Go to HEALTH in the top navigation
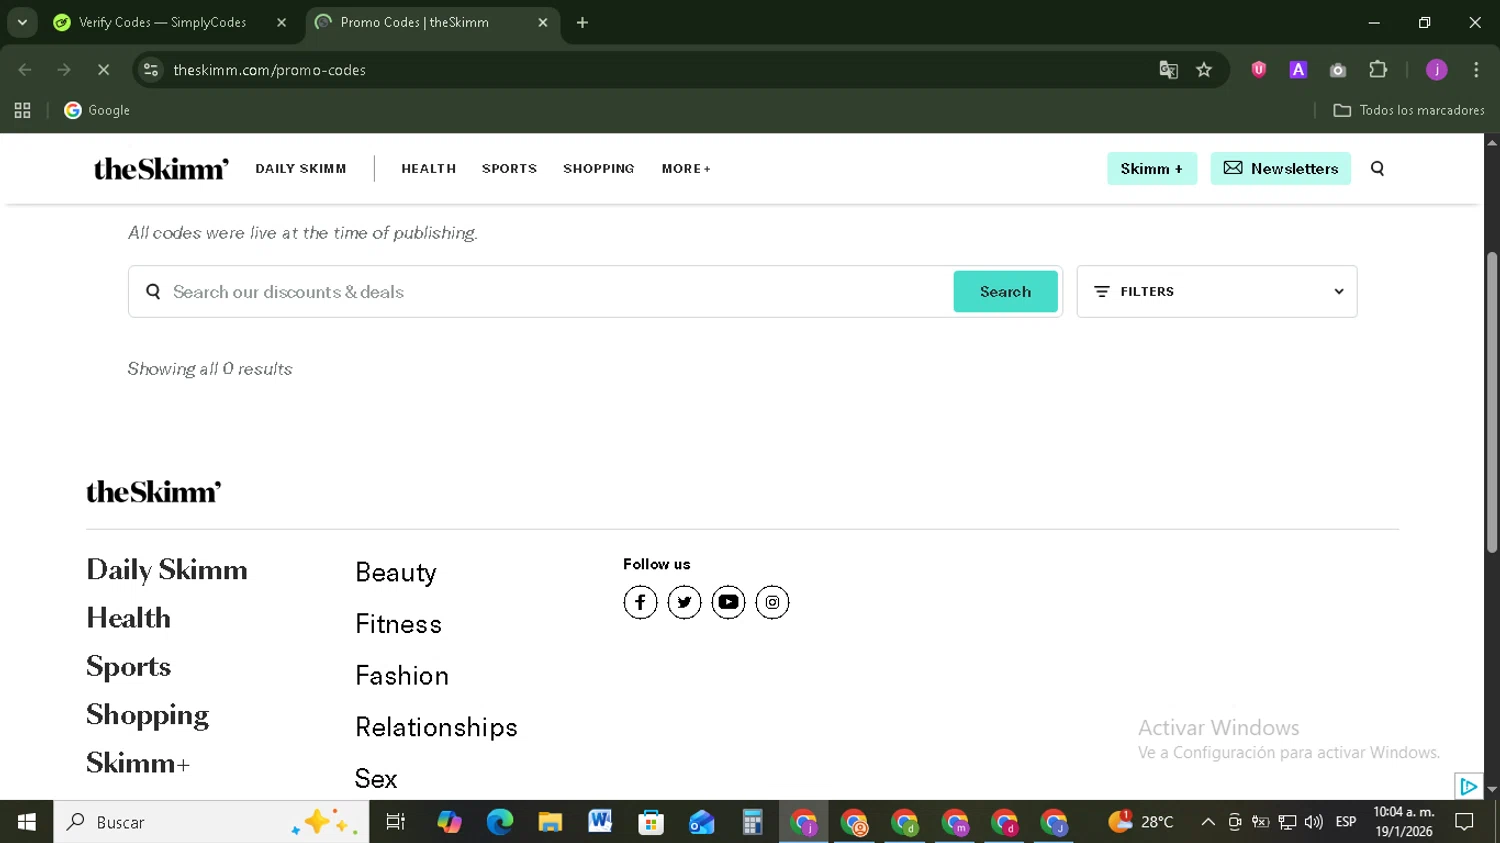 pyautogui.click(x=429, y=169)
